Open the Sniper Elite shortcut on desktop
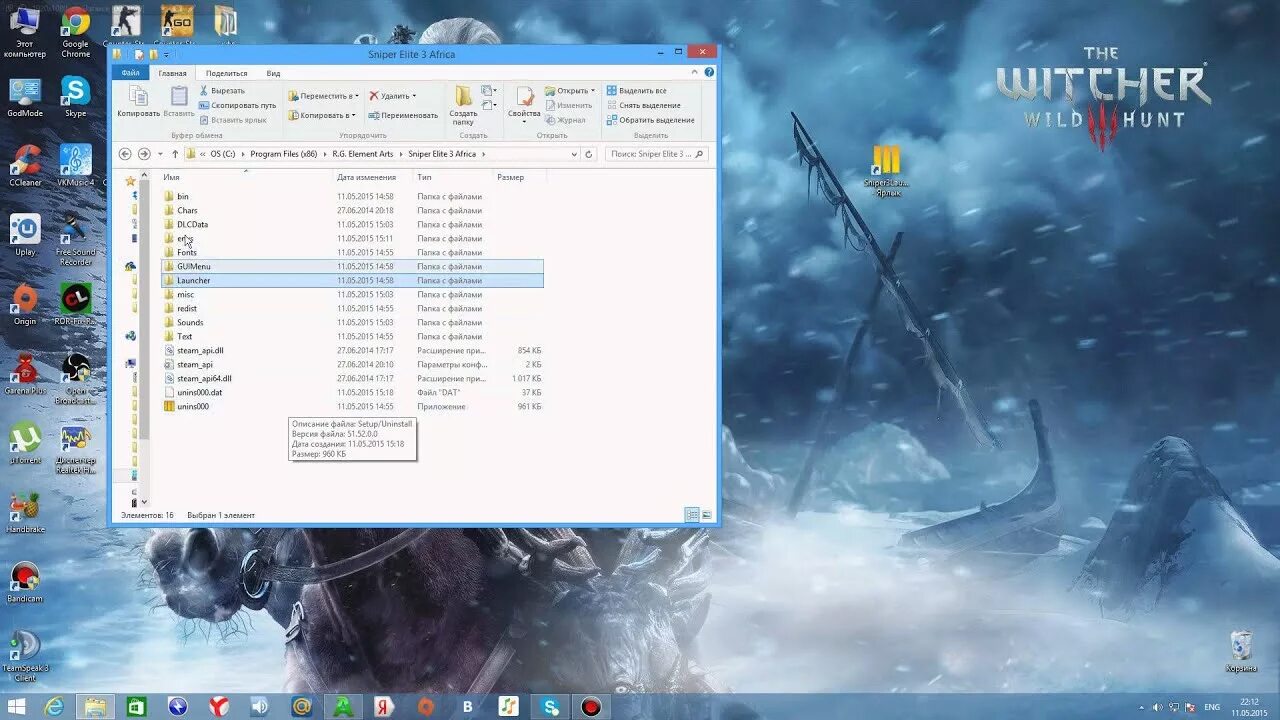The height and width of the screenshot is (720, 1280). click(x=886, y=171)
